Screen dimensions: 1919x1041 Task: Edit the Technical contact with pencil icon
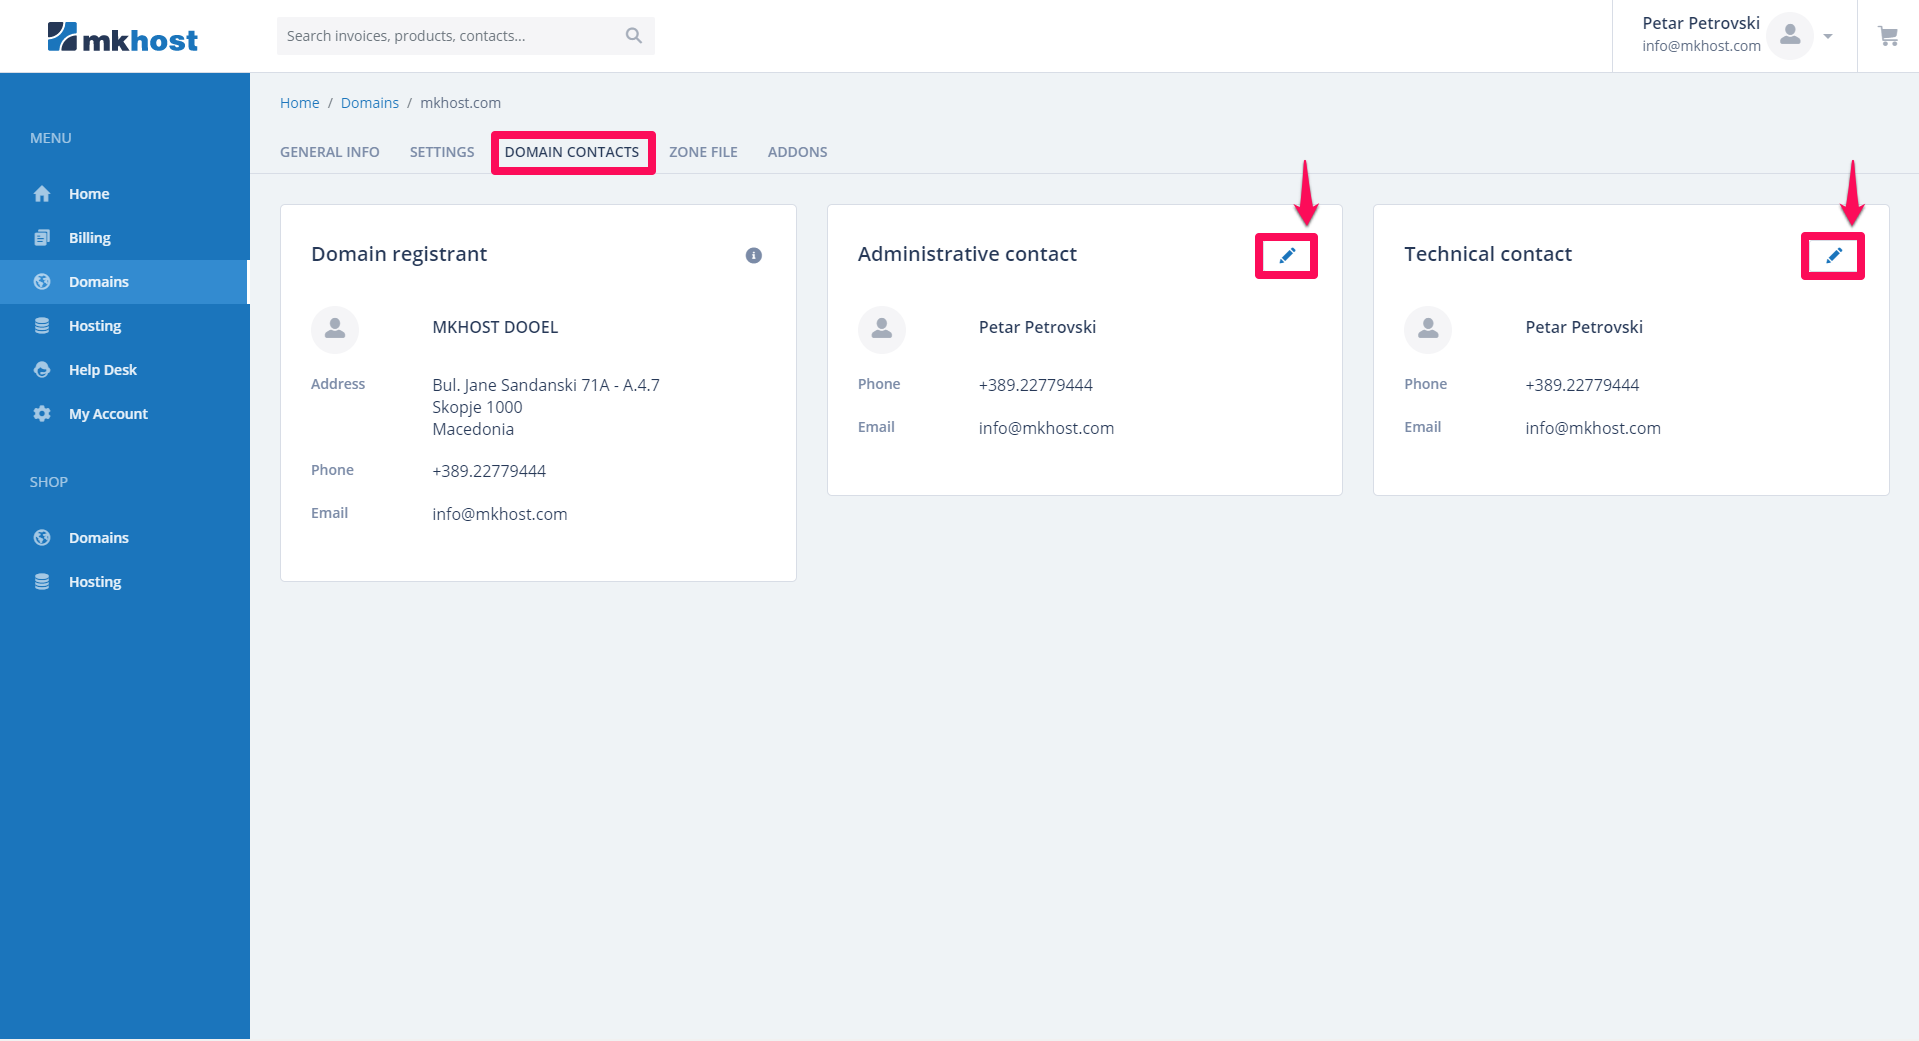tap(1833, 256)
